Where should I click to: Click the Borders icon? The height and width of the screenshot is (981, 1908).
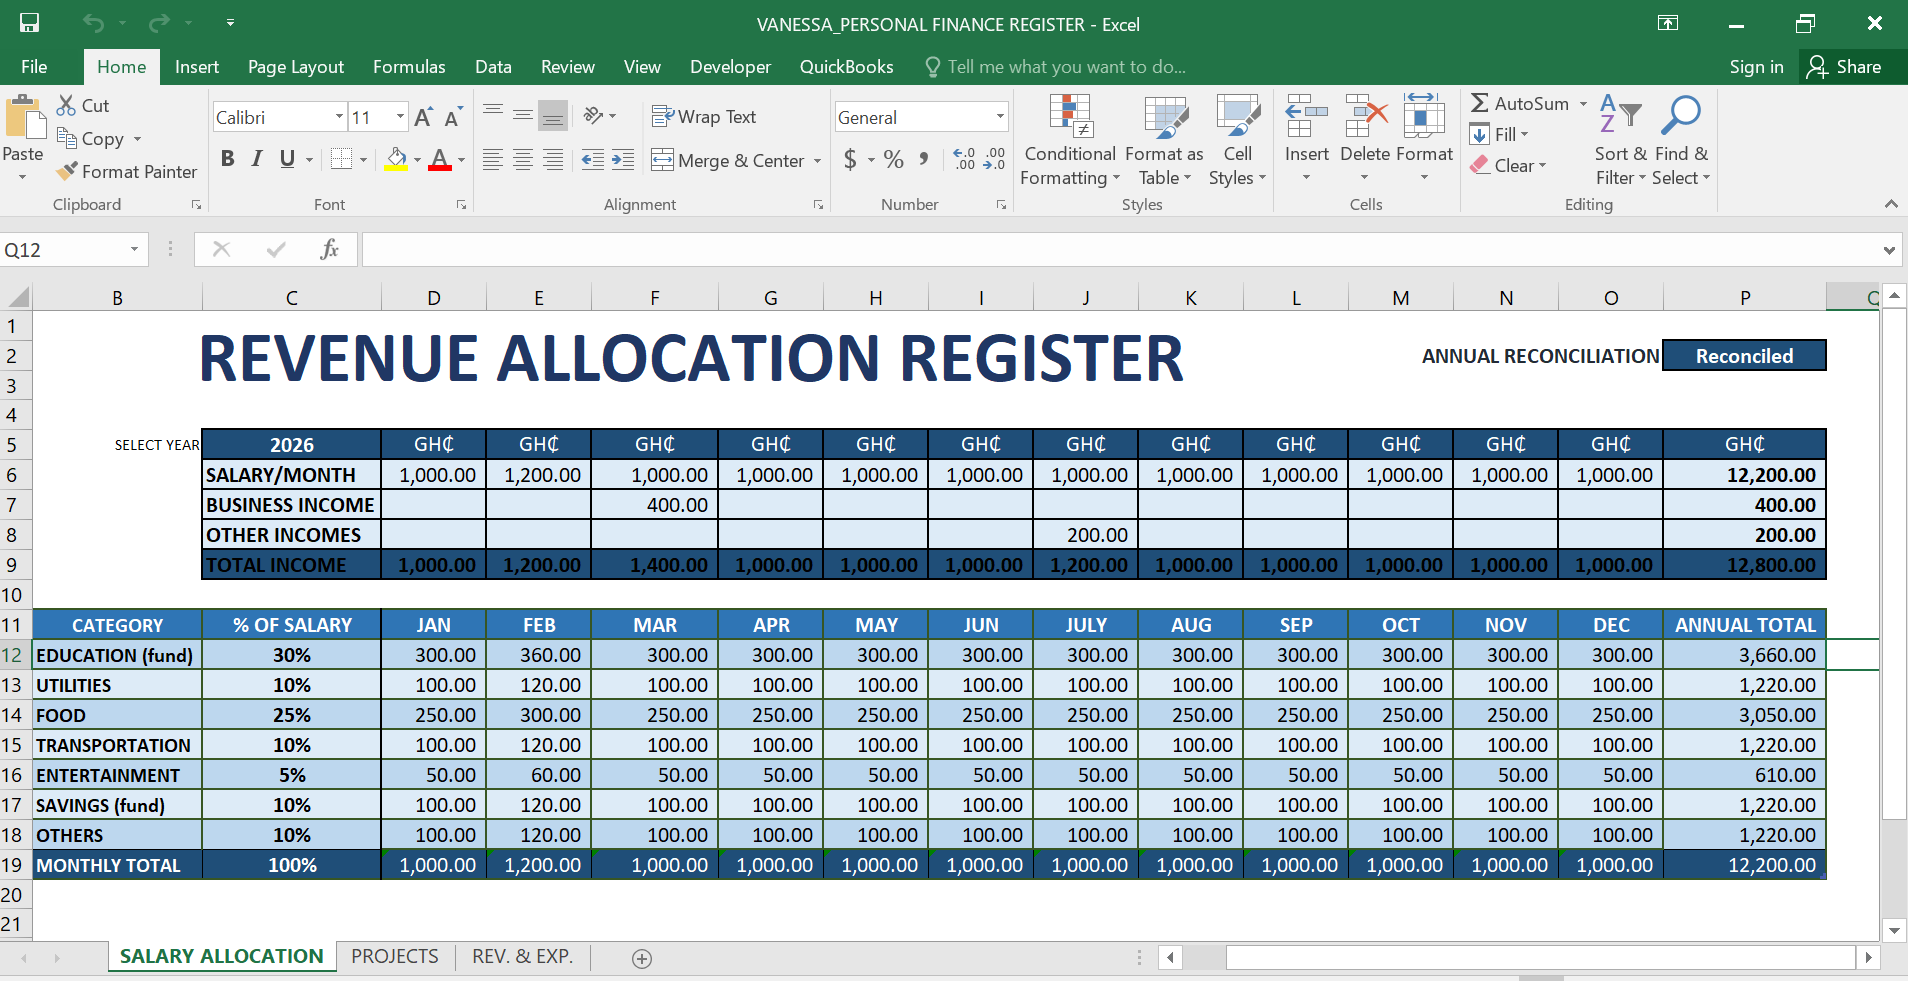(342, 159)
